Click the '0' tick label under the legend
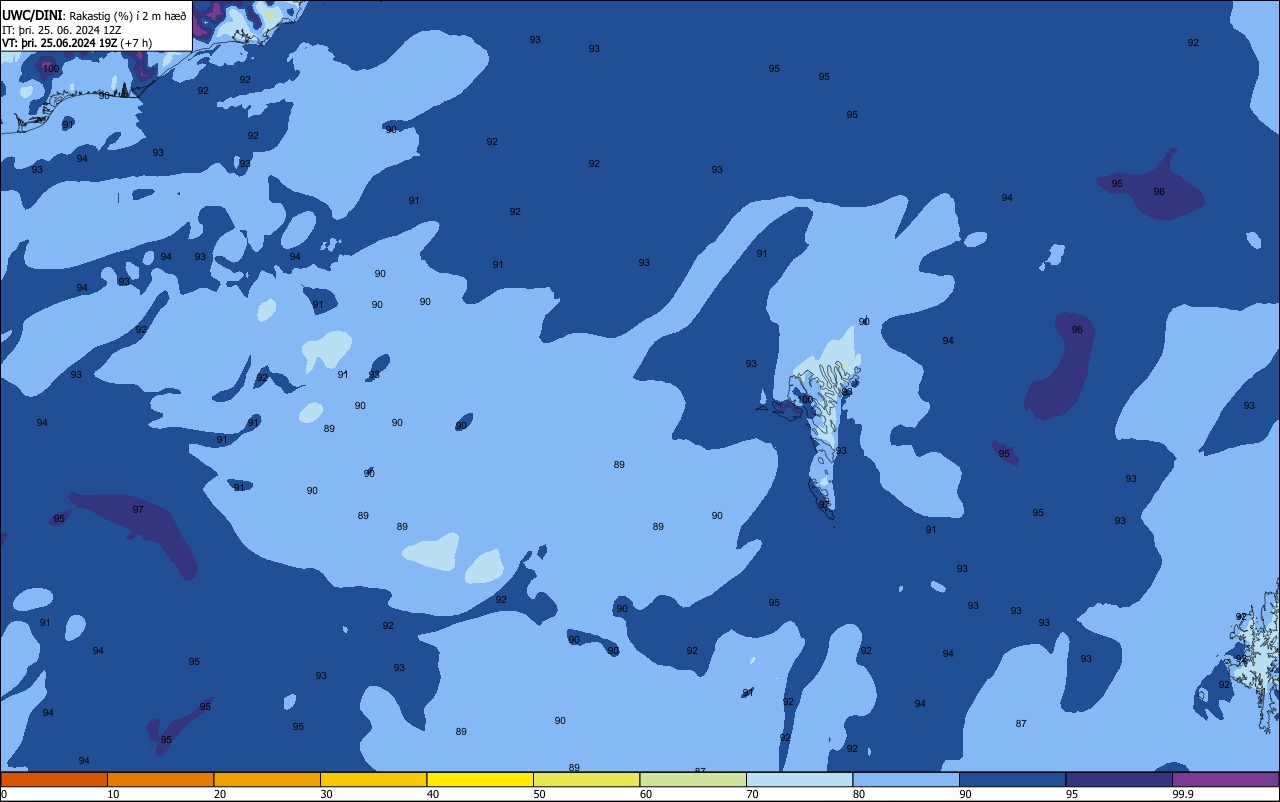This screenshot has height=802, width=1280. tap(4, 794)
